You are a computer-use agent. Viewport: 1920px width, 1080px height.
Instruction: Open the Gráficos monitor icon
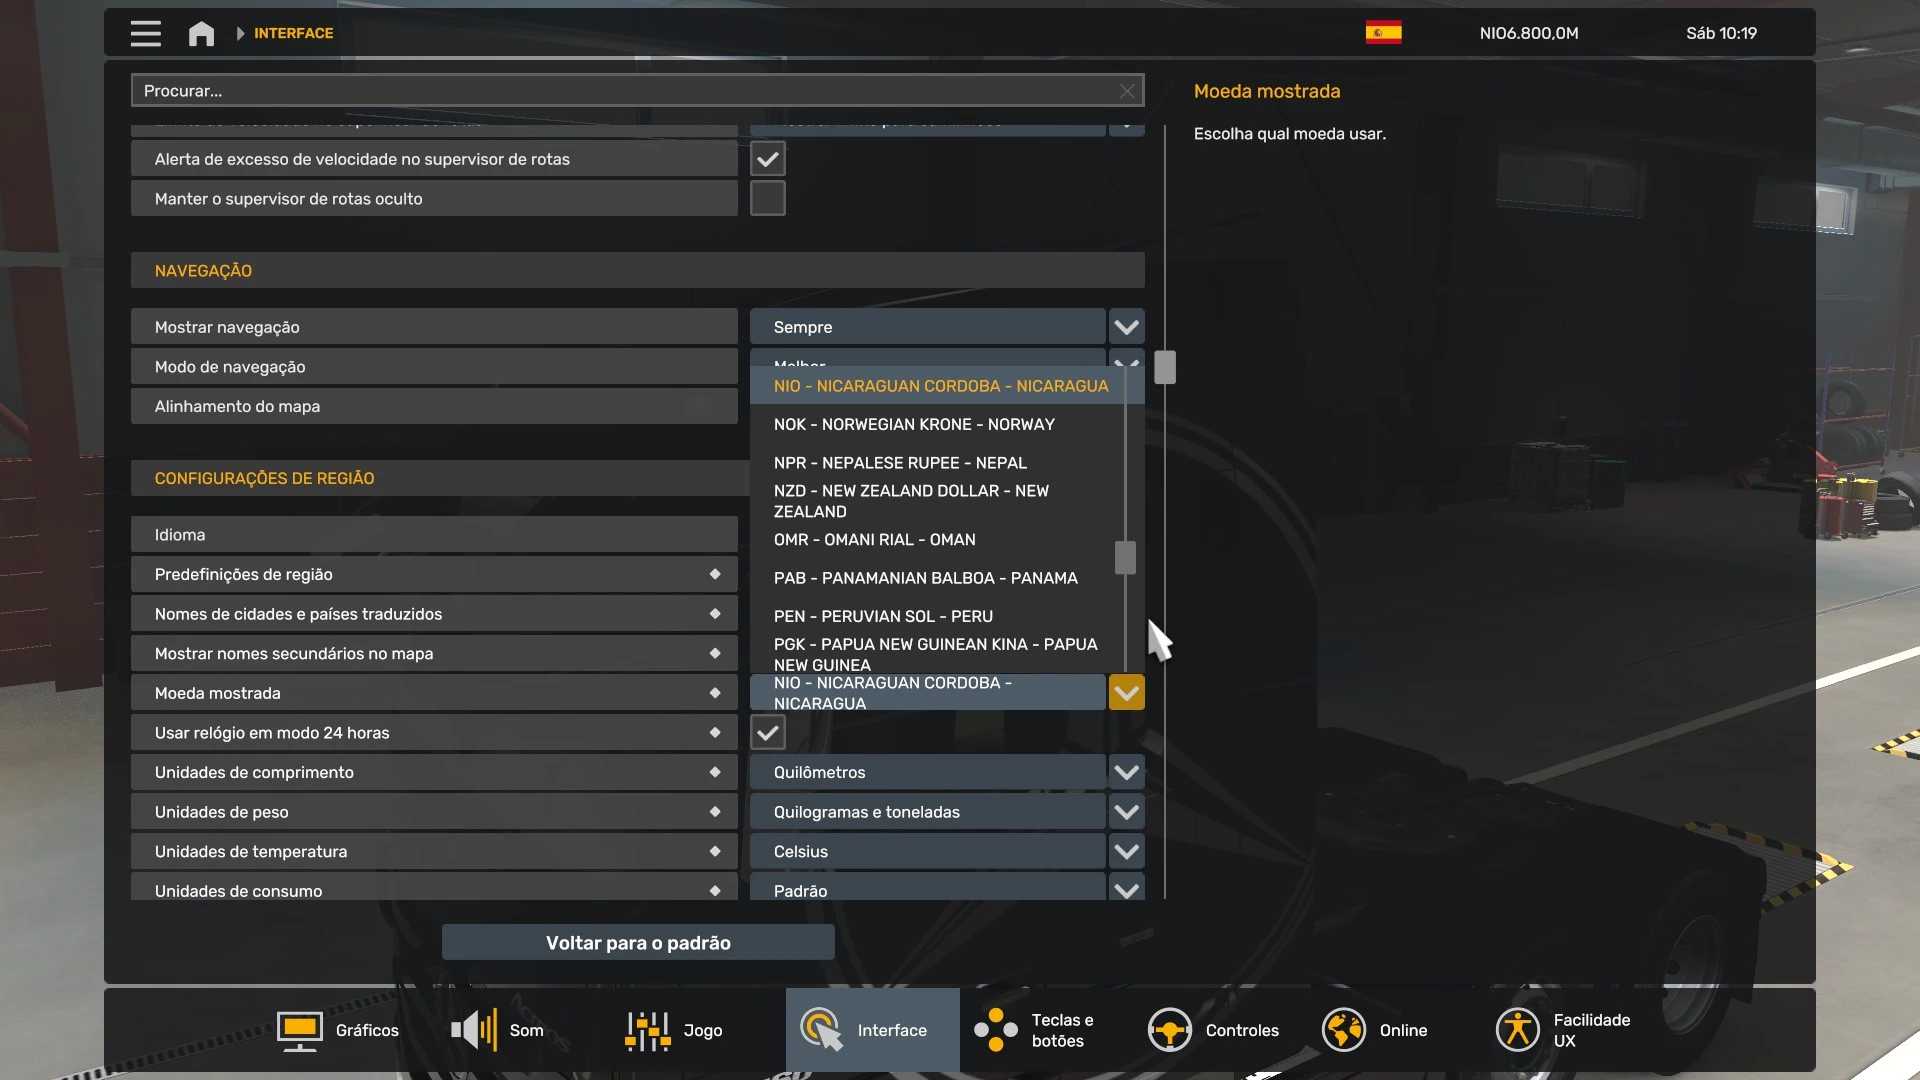click(299, 1030)
